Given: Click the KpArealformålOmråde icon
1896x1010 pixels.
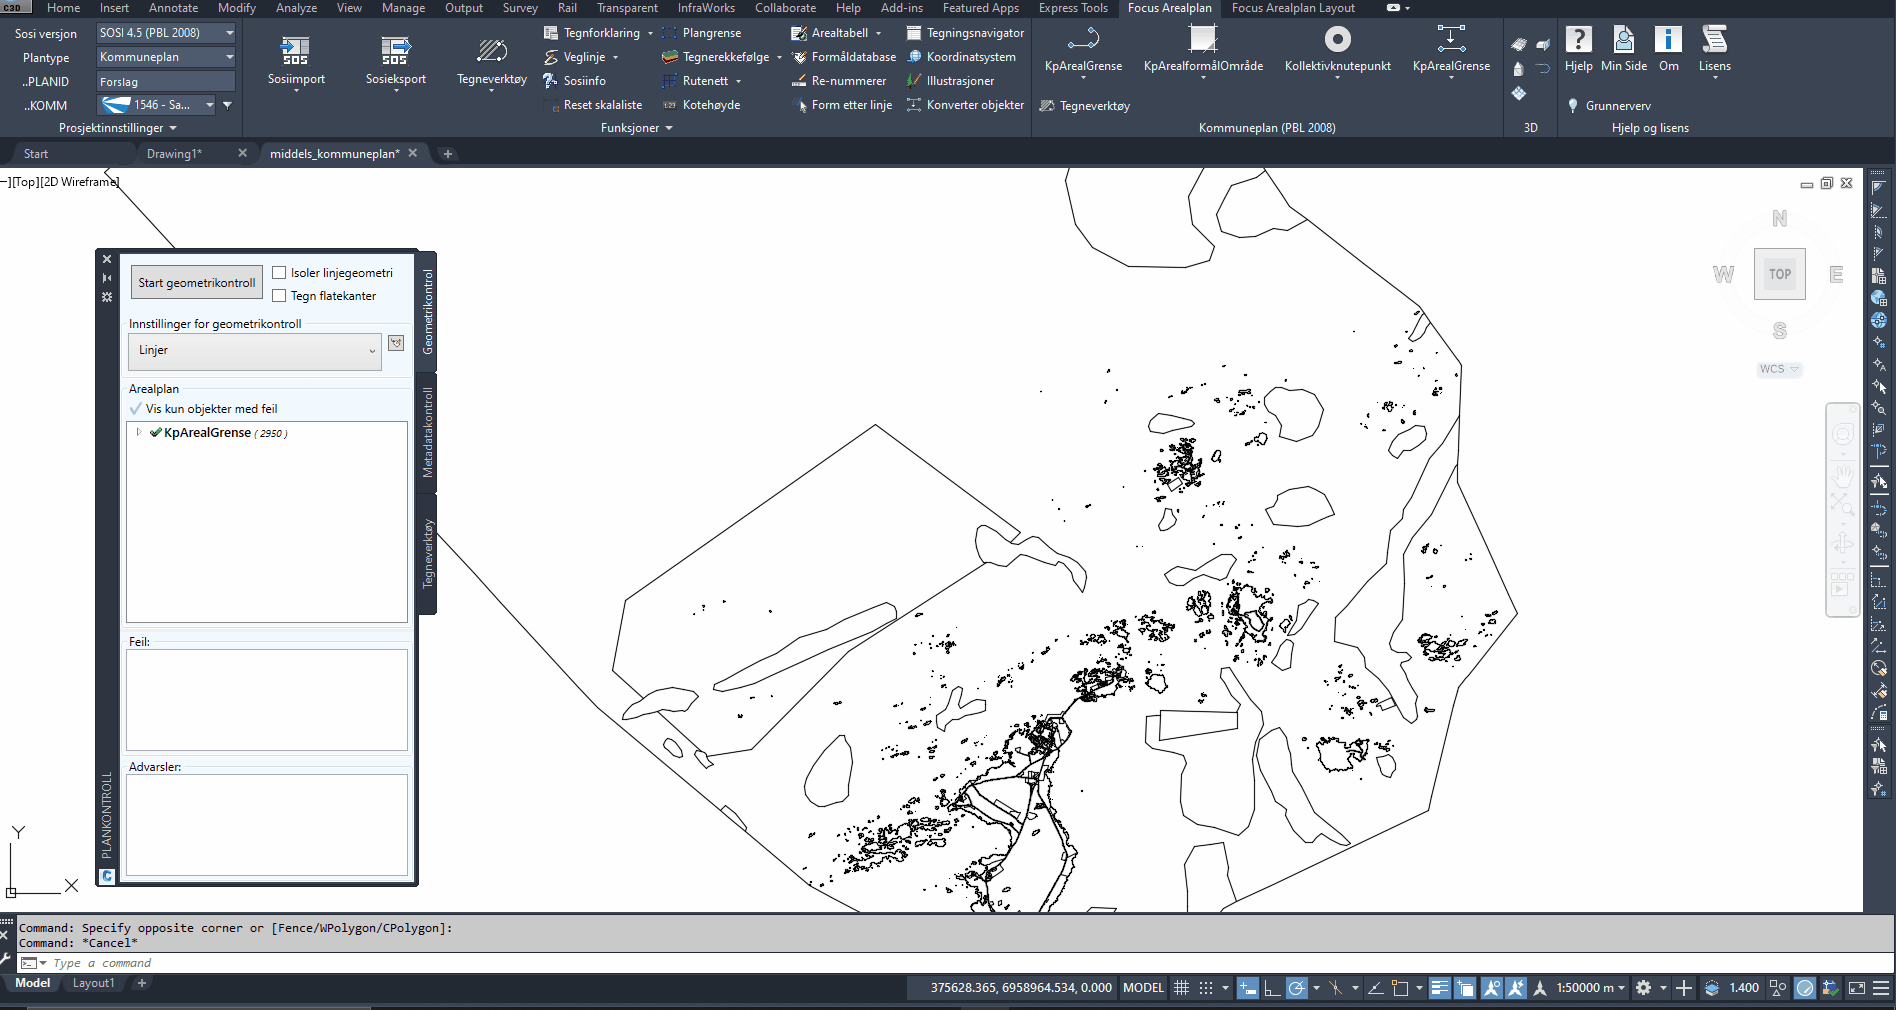Looking at the screenshot, I should pos(1202,40).
